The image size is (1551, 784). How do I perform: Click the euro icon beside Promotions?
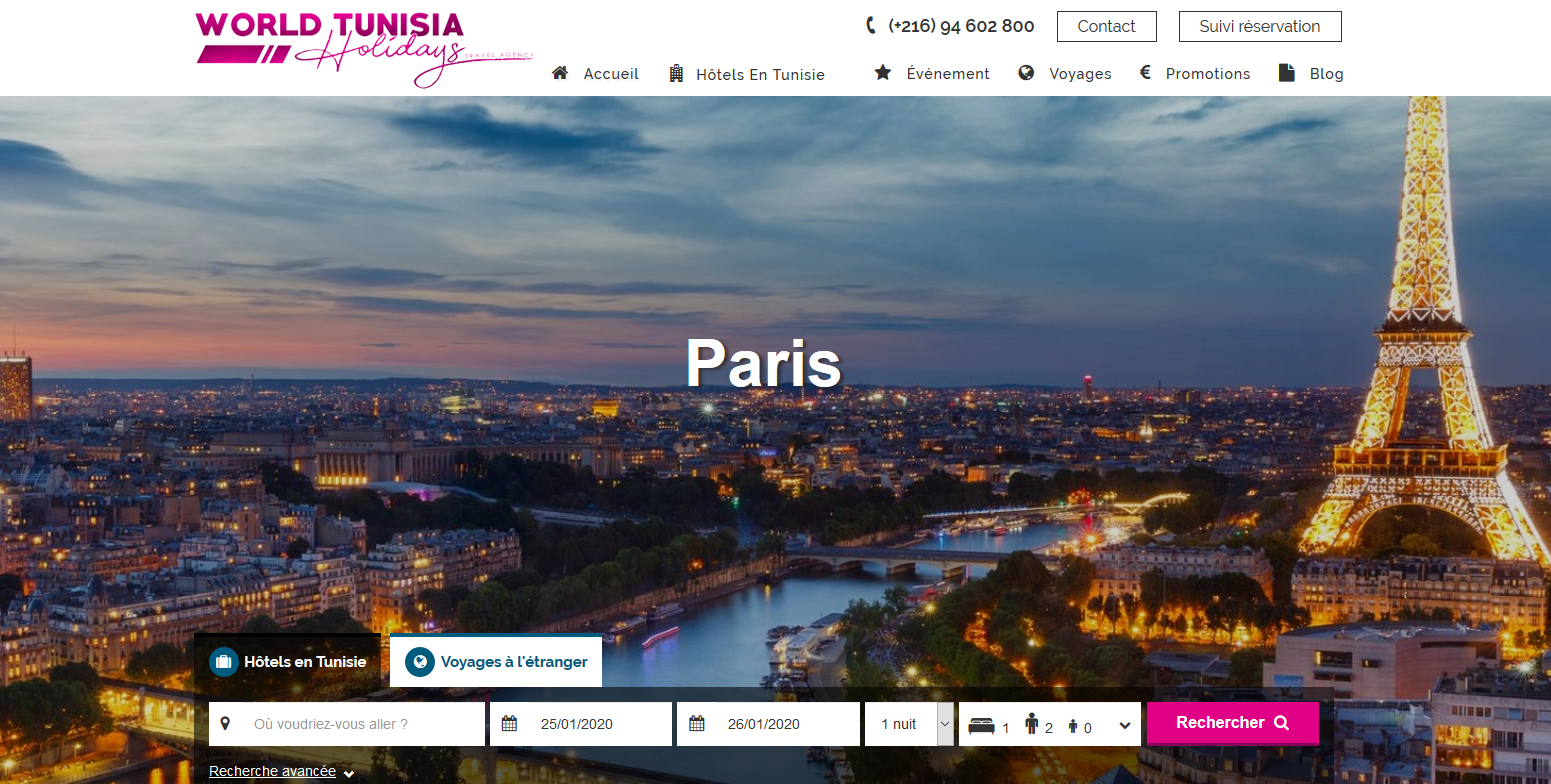[1146, 73]
